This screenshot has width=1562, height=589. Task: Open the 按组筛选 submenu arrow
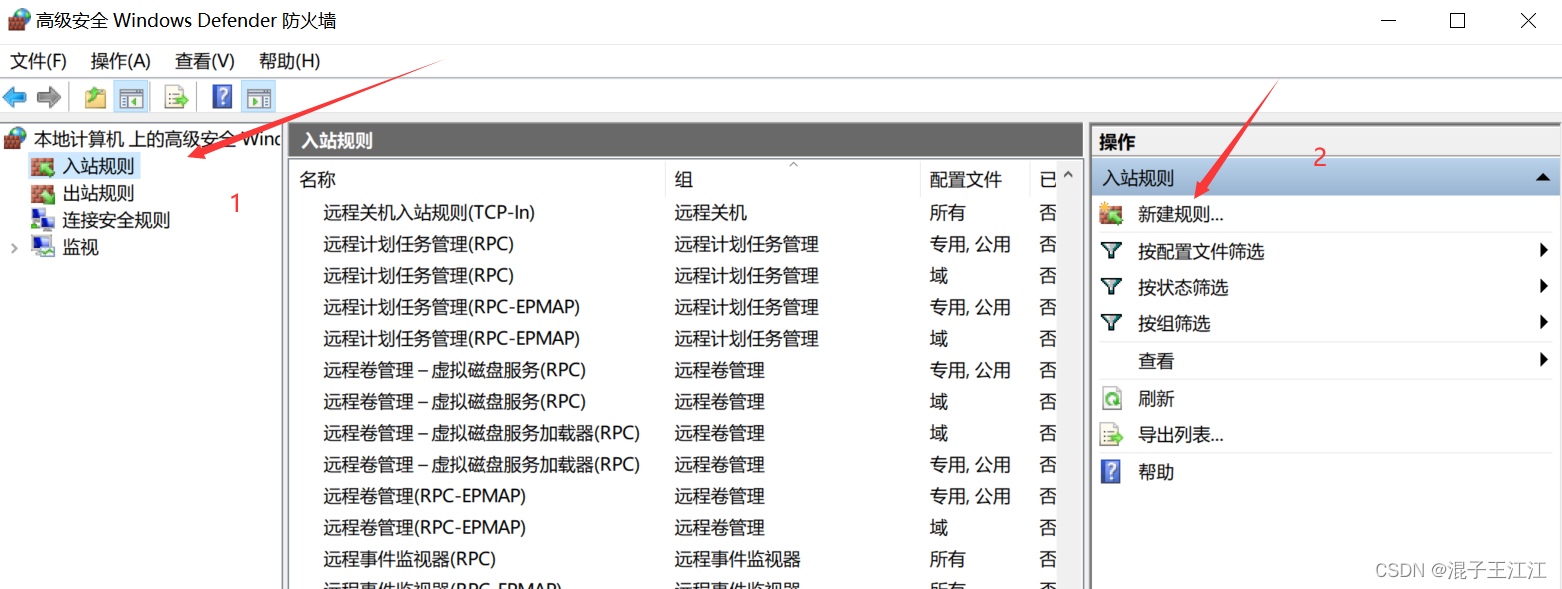pyautogui.click(x=1544, y=323)
